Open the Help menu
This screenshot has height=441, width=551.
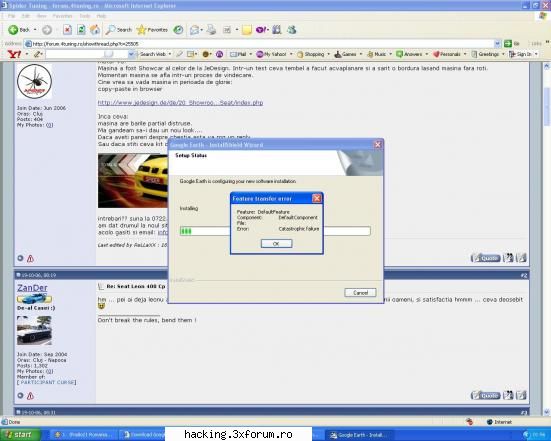[101, 16]
